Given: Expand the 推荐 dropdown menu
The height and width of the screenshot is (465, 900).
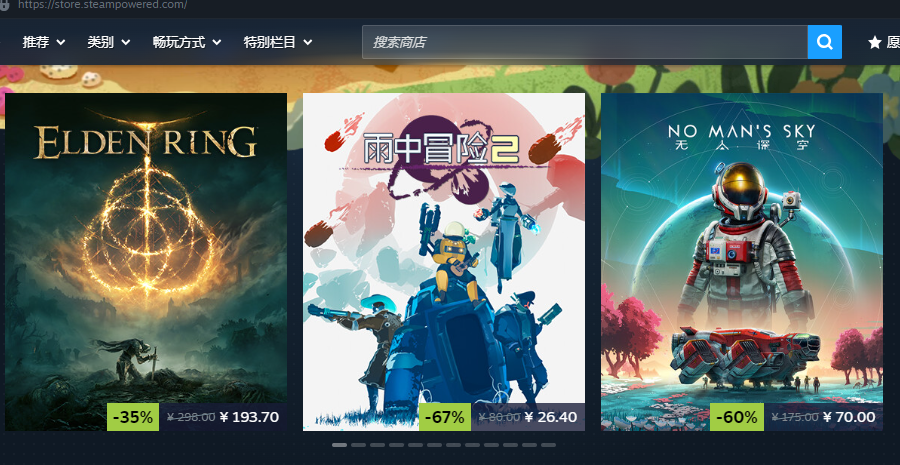Looking at the screenshot, I should click(44, 42).
